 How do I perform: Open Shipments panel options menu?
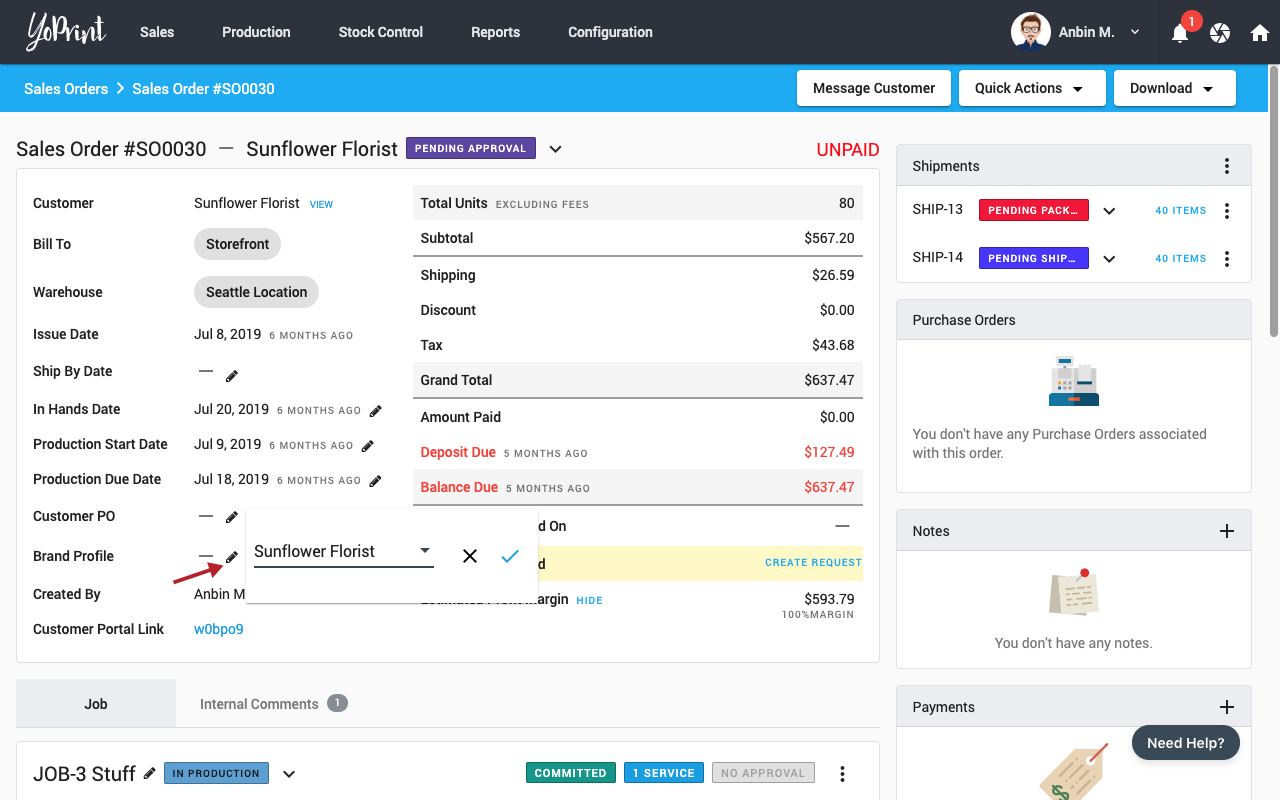click(1227, 166)
